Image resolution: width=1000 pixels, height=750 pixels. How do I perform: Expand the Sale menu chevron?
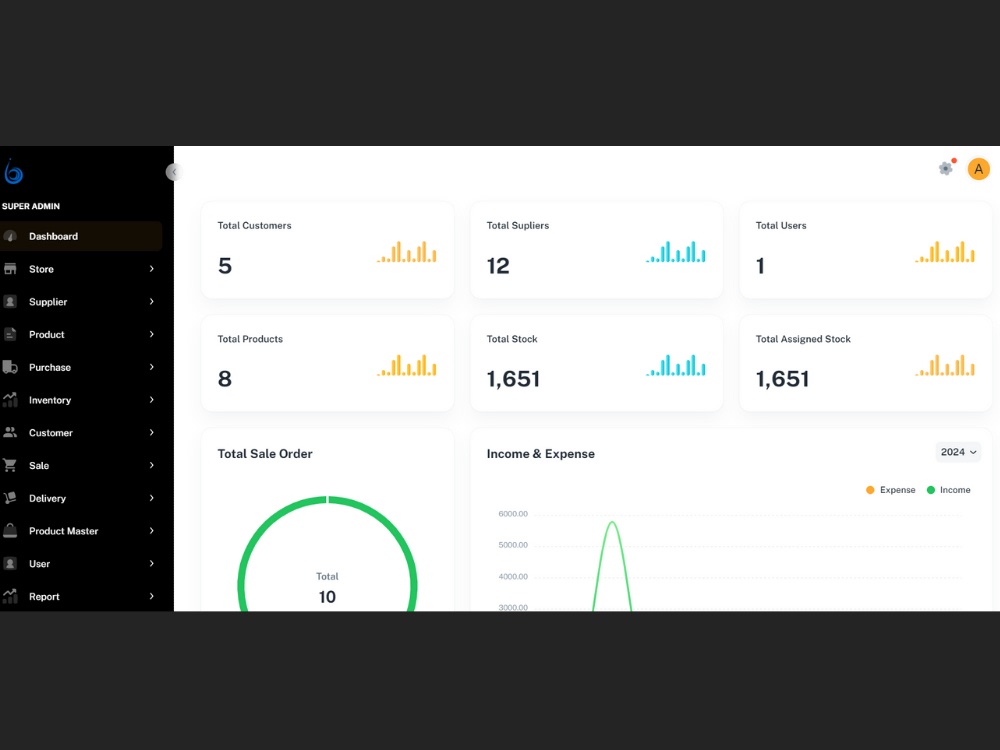pos(152,465)
